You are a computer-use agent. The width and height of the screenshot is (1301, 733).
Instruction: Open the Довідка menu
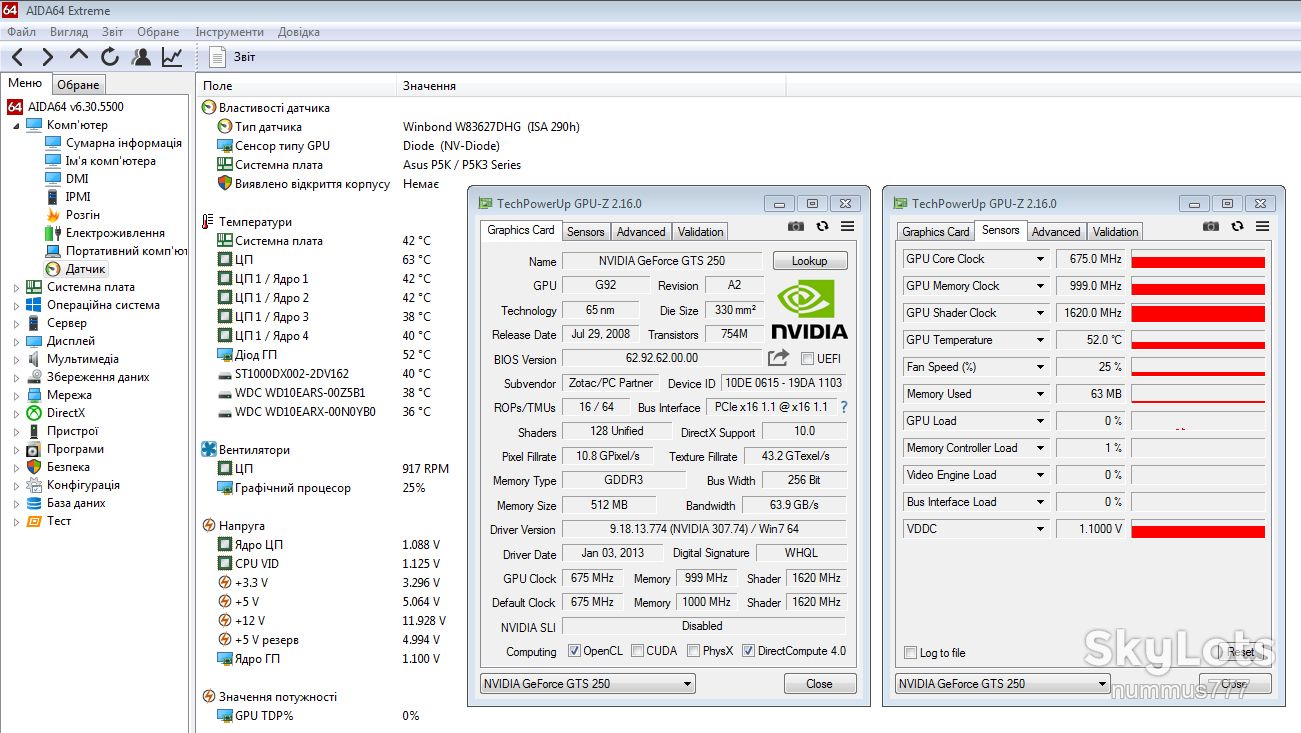pyautogui.click(x=299, y=32)
